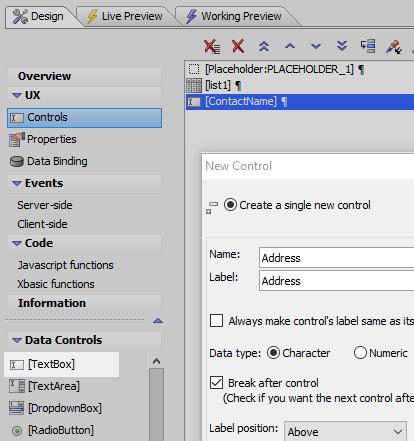Uncheck Break after control checkbox
Viewport: 414px width, 441px height.
click(217, 383)
